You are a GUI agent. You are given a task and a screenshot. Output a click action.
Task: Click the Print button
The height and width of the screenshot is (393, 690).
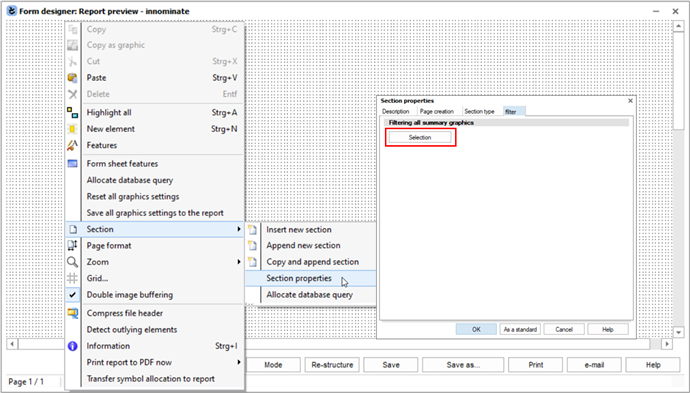536,365
